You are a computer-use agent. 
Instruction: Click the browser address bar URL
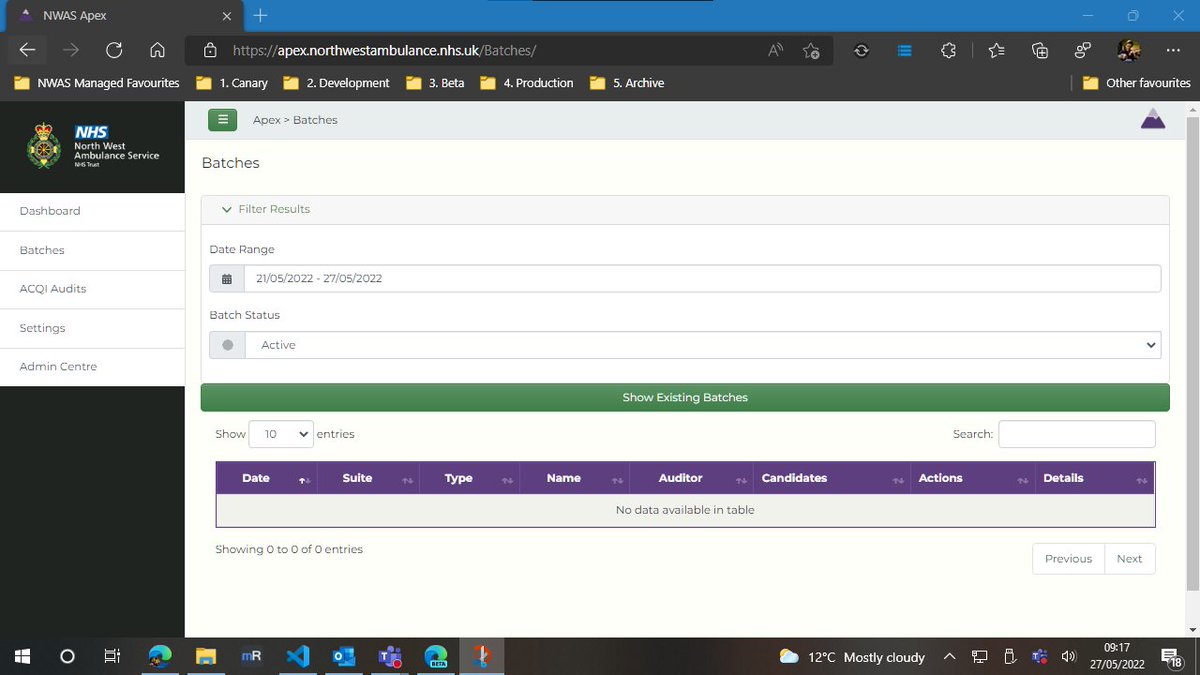click(x=385, y=50)
